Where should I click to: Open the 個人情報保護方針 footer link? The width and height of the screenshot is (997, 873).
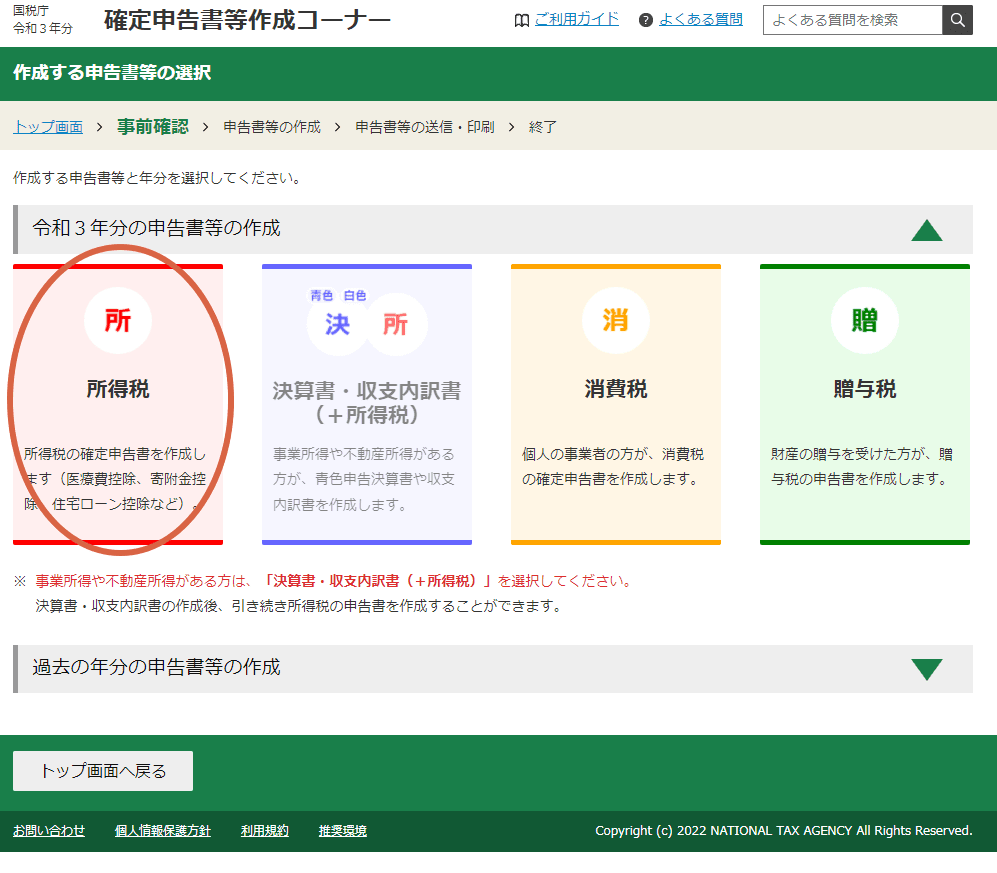point(163,830)
